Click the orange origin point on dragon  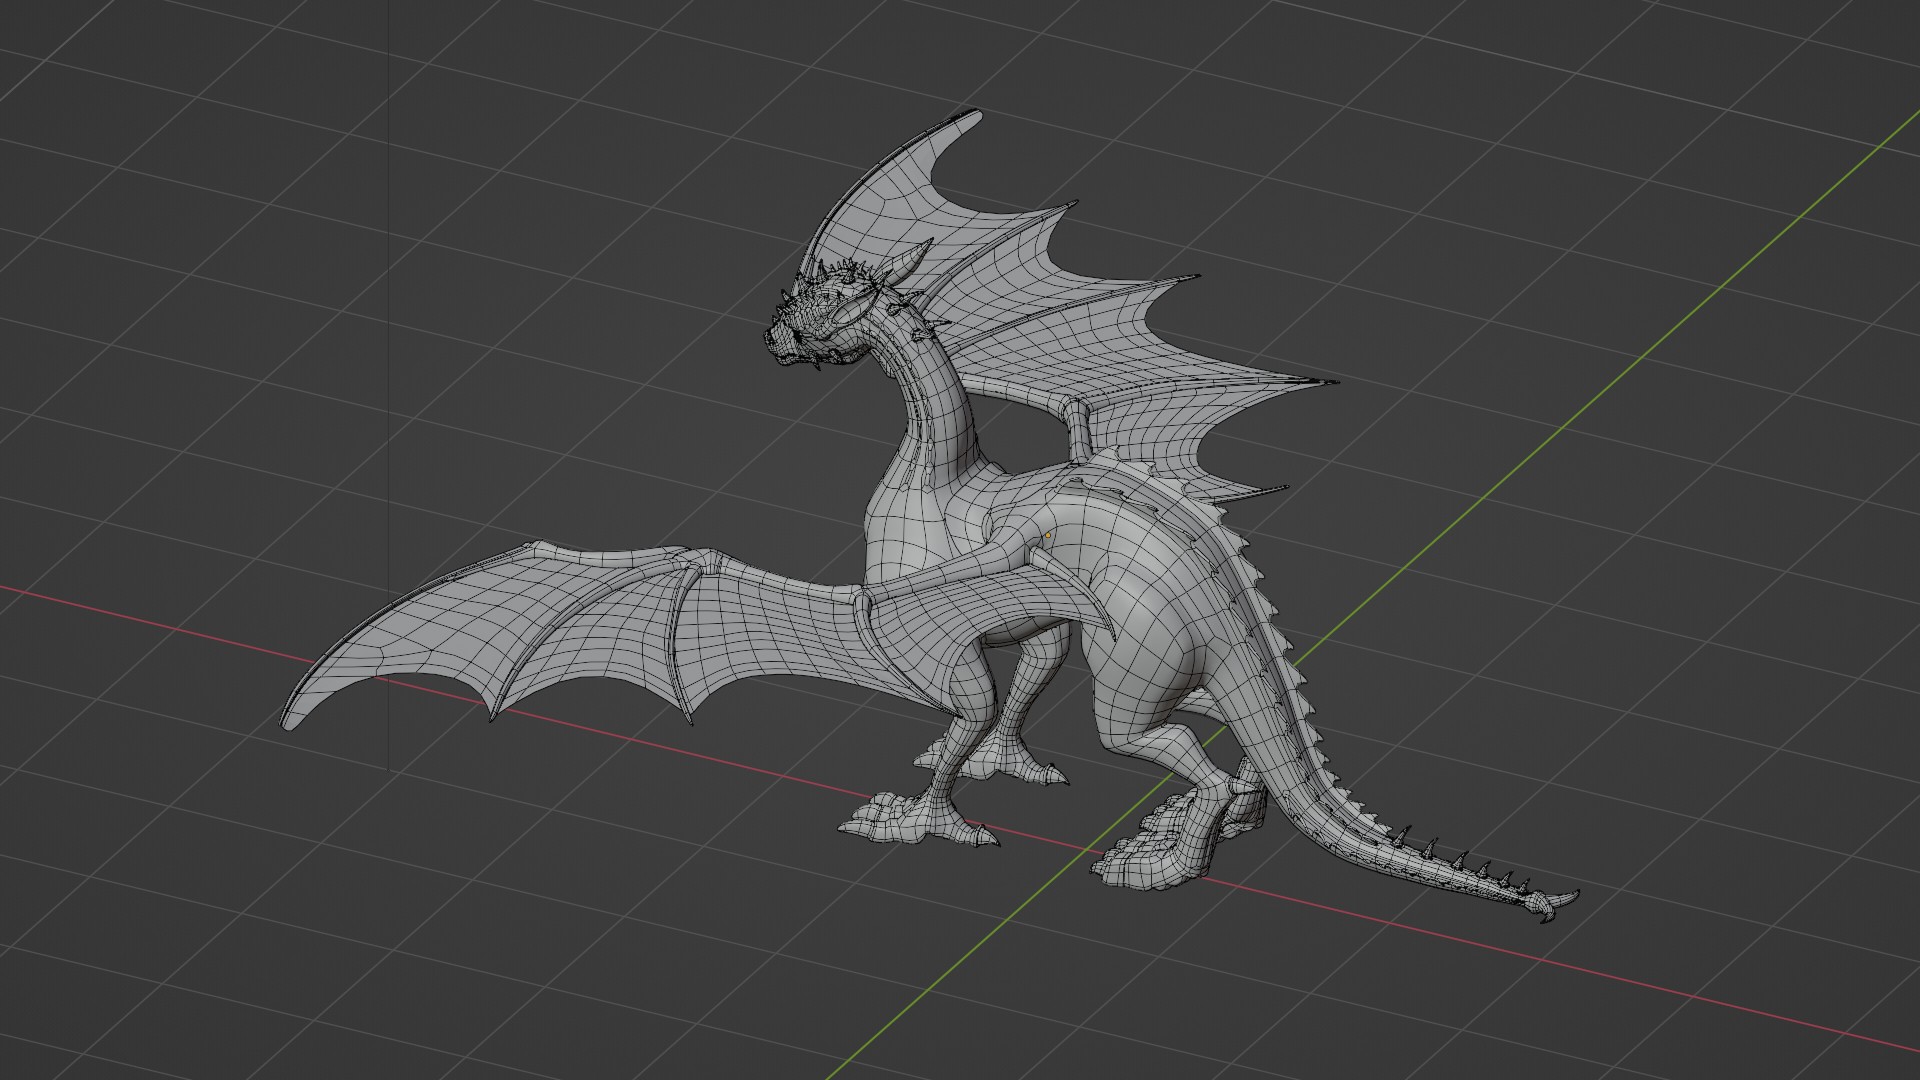(x=1047, y=535)
